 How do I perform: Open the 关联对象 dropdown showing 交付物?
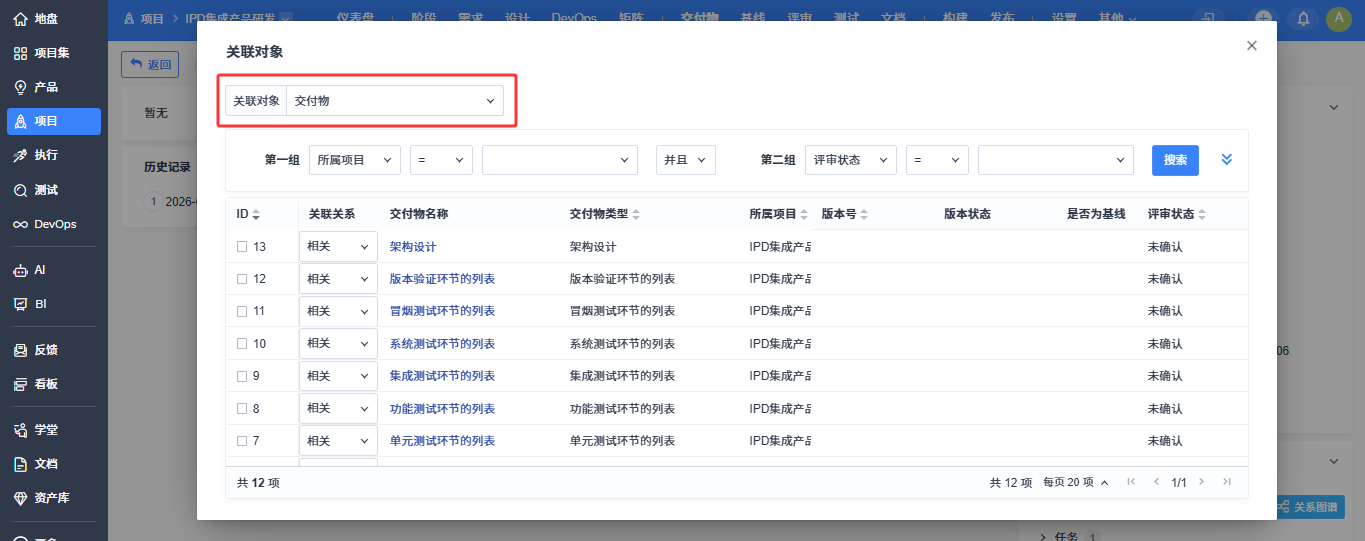click(x=395, y=101)
